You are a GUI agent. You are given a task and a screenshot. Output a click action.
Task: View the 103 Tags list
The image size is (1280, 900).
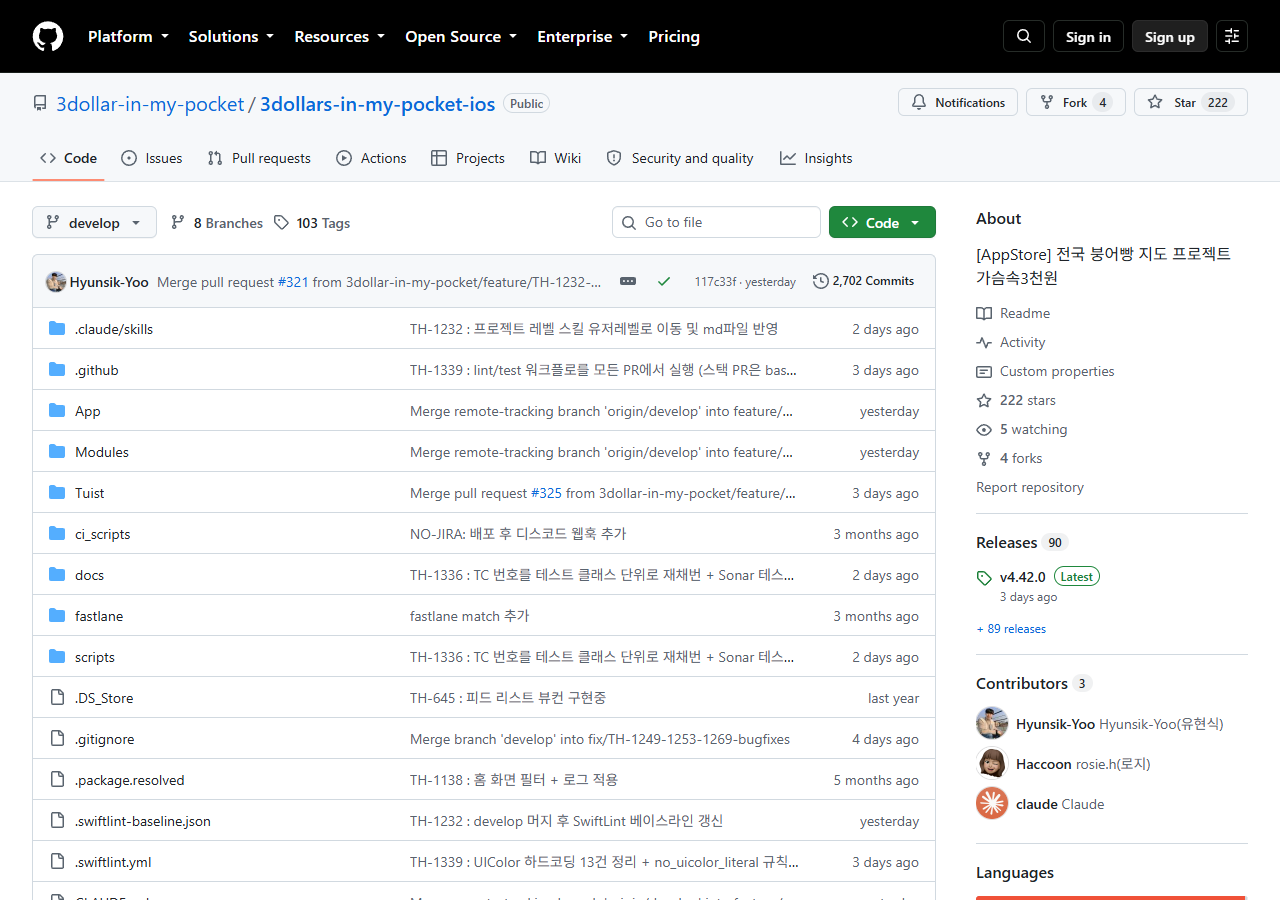(x=312, y=223)
